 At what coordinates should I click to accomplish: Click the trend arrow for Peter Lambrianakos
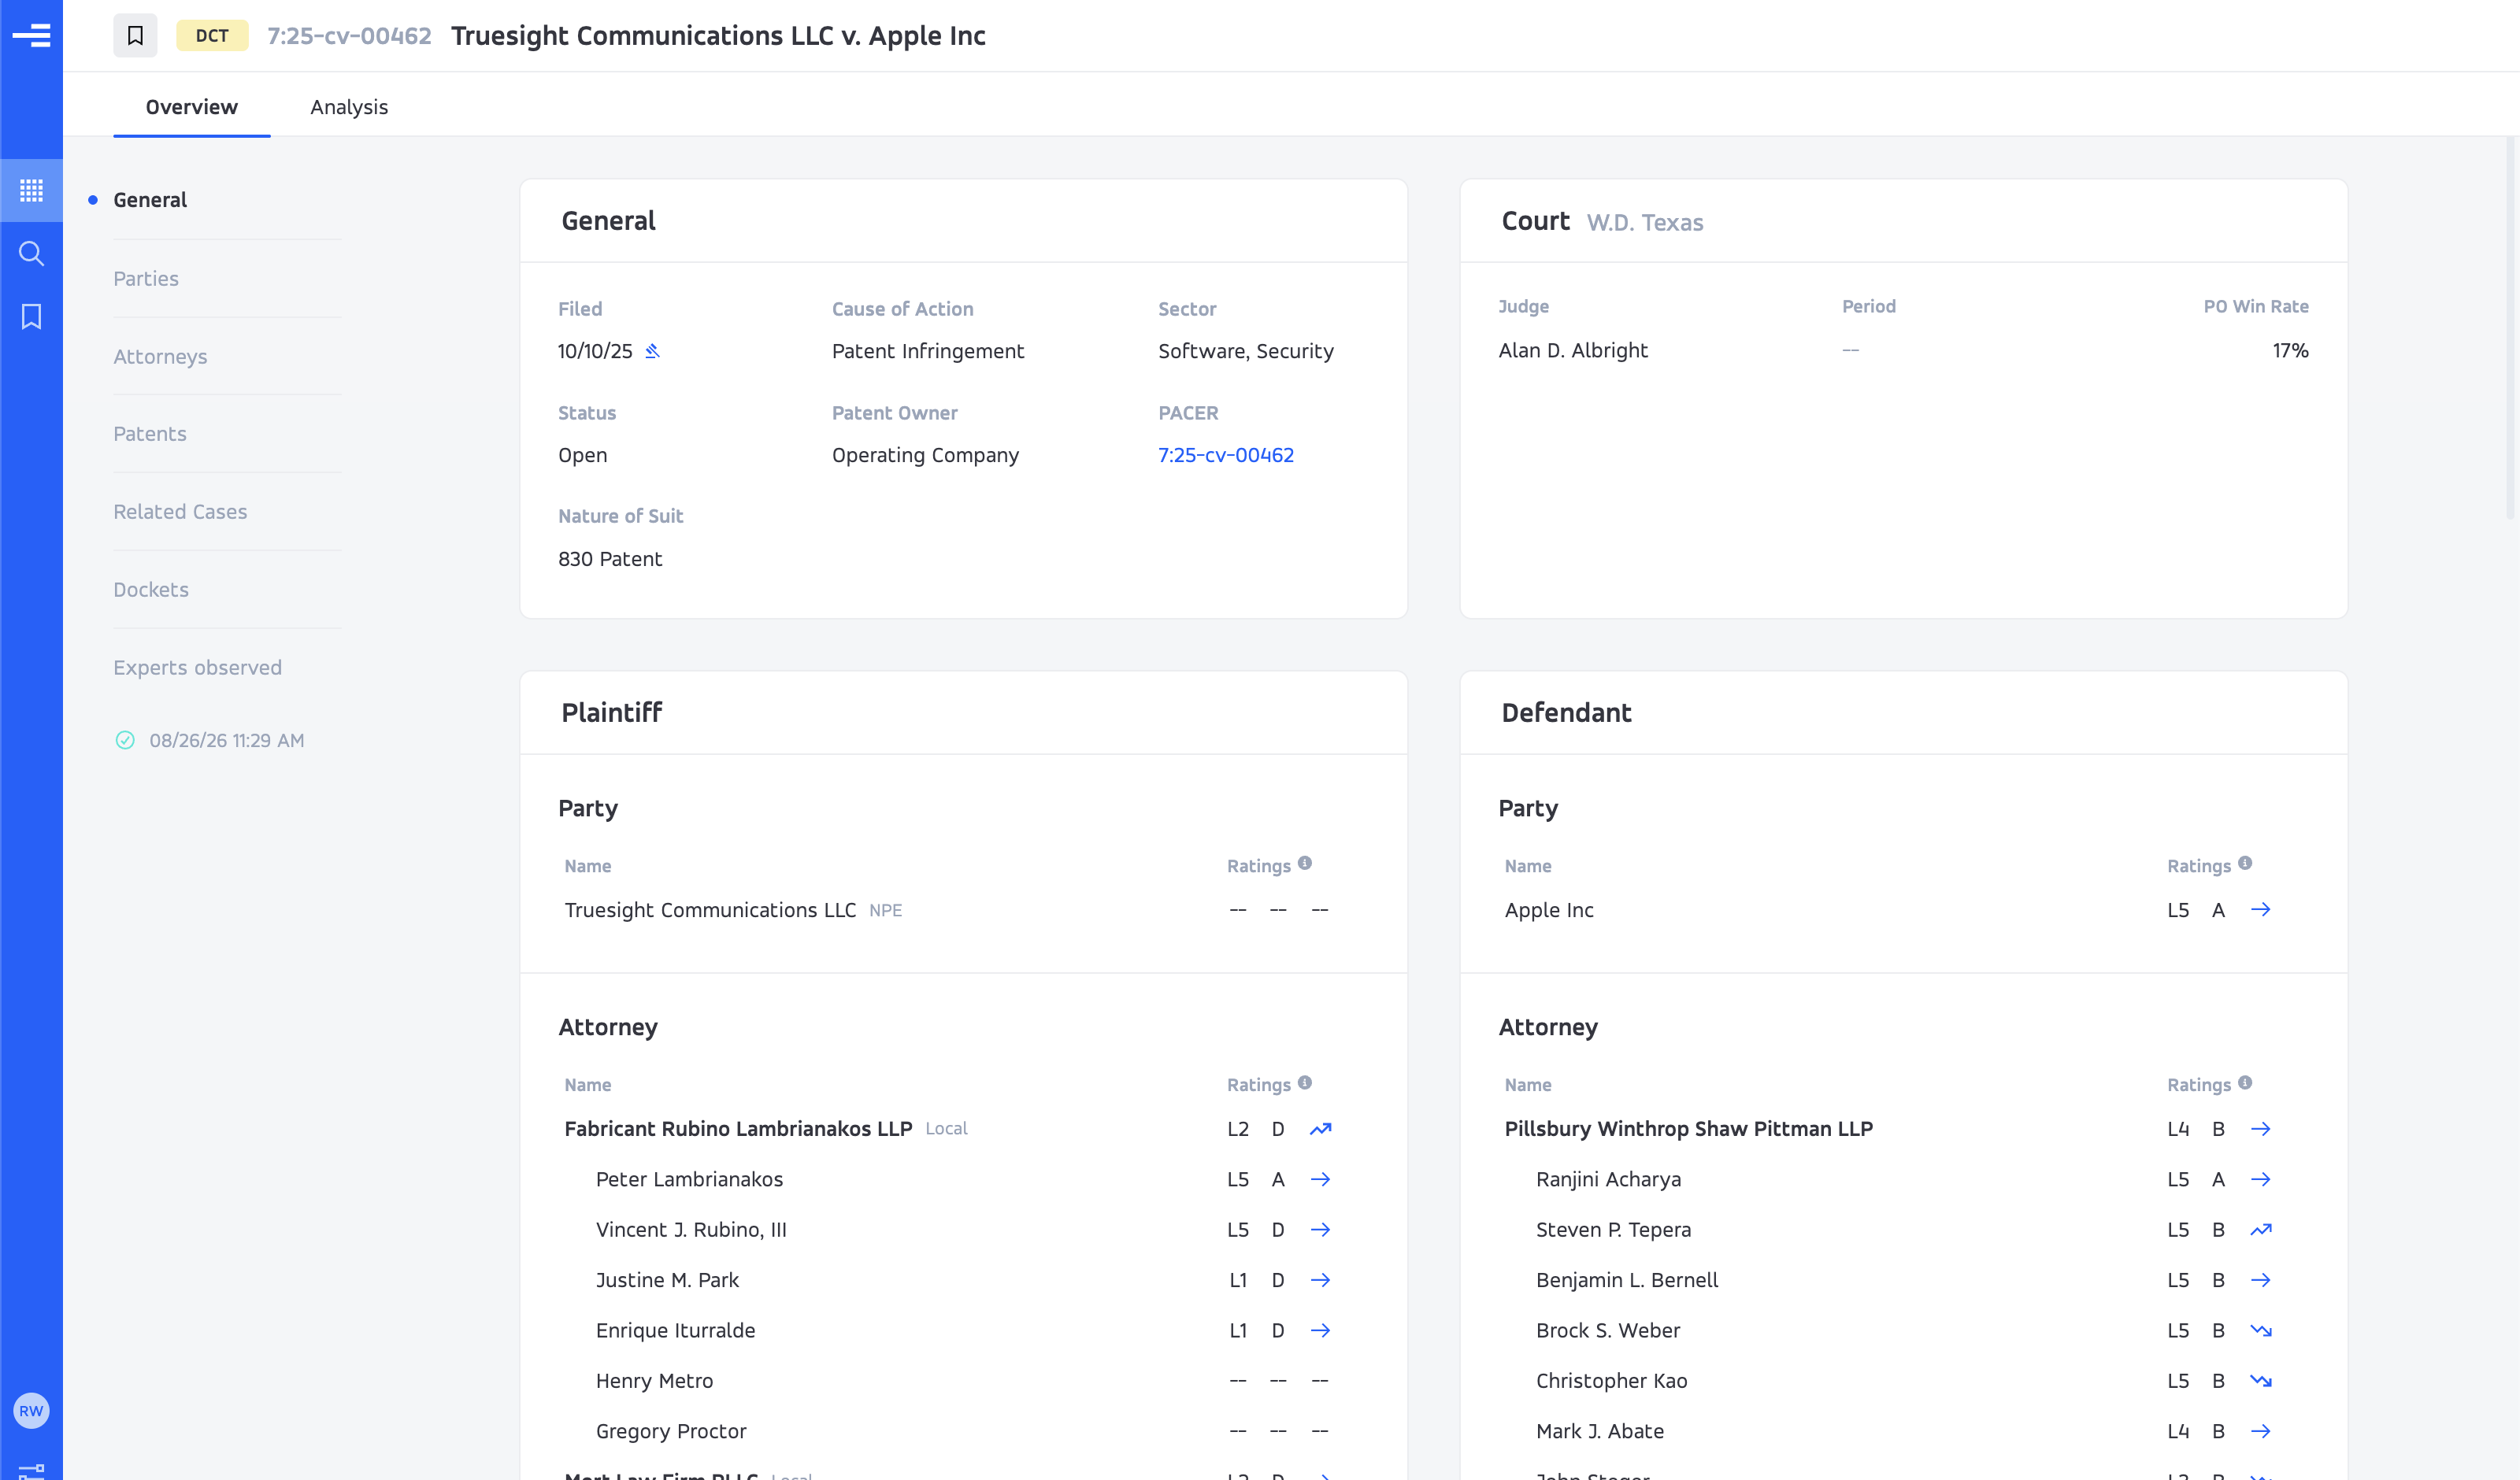(x=1321, y=1179)
